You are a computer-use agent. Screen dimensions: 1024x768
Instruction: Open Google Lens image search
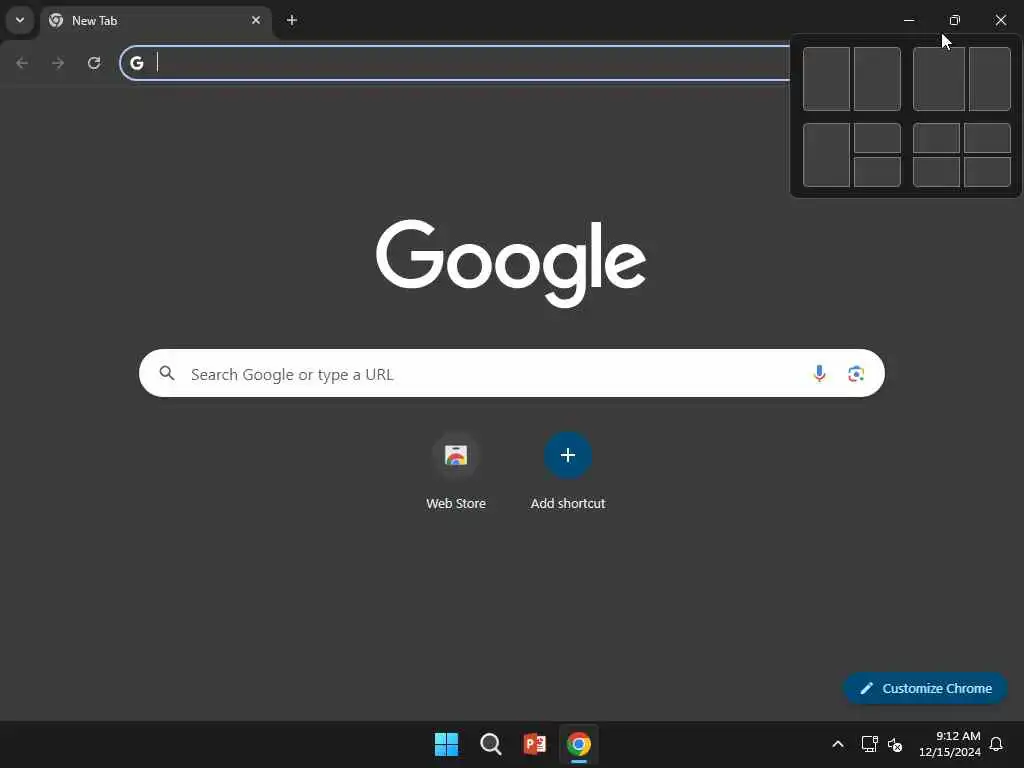pos(856,374)
